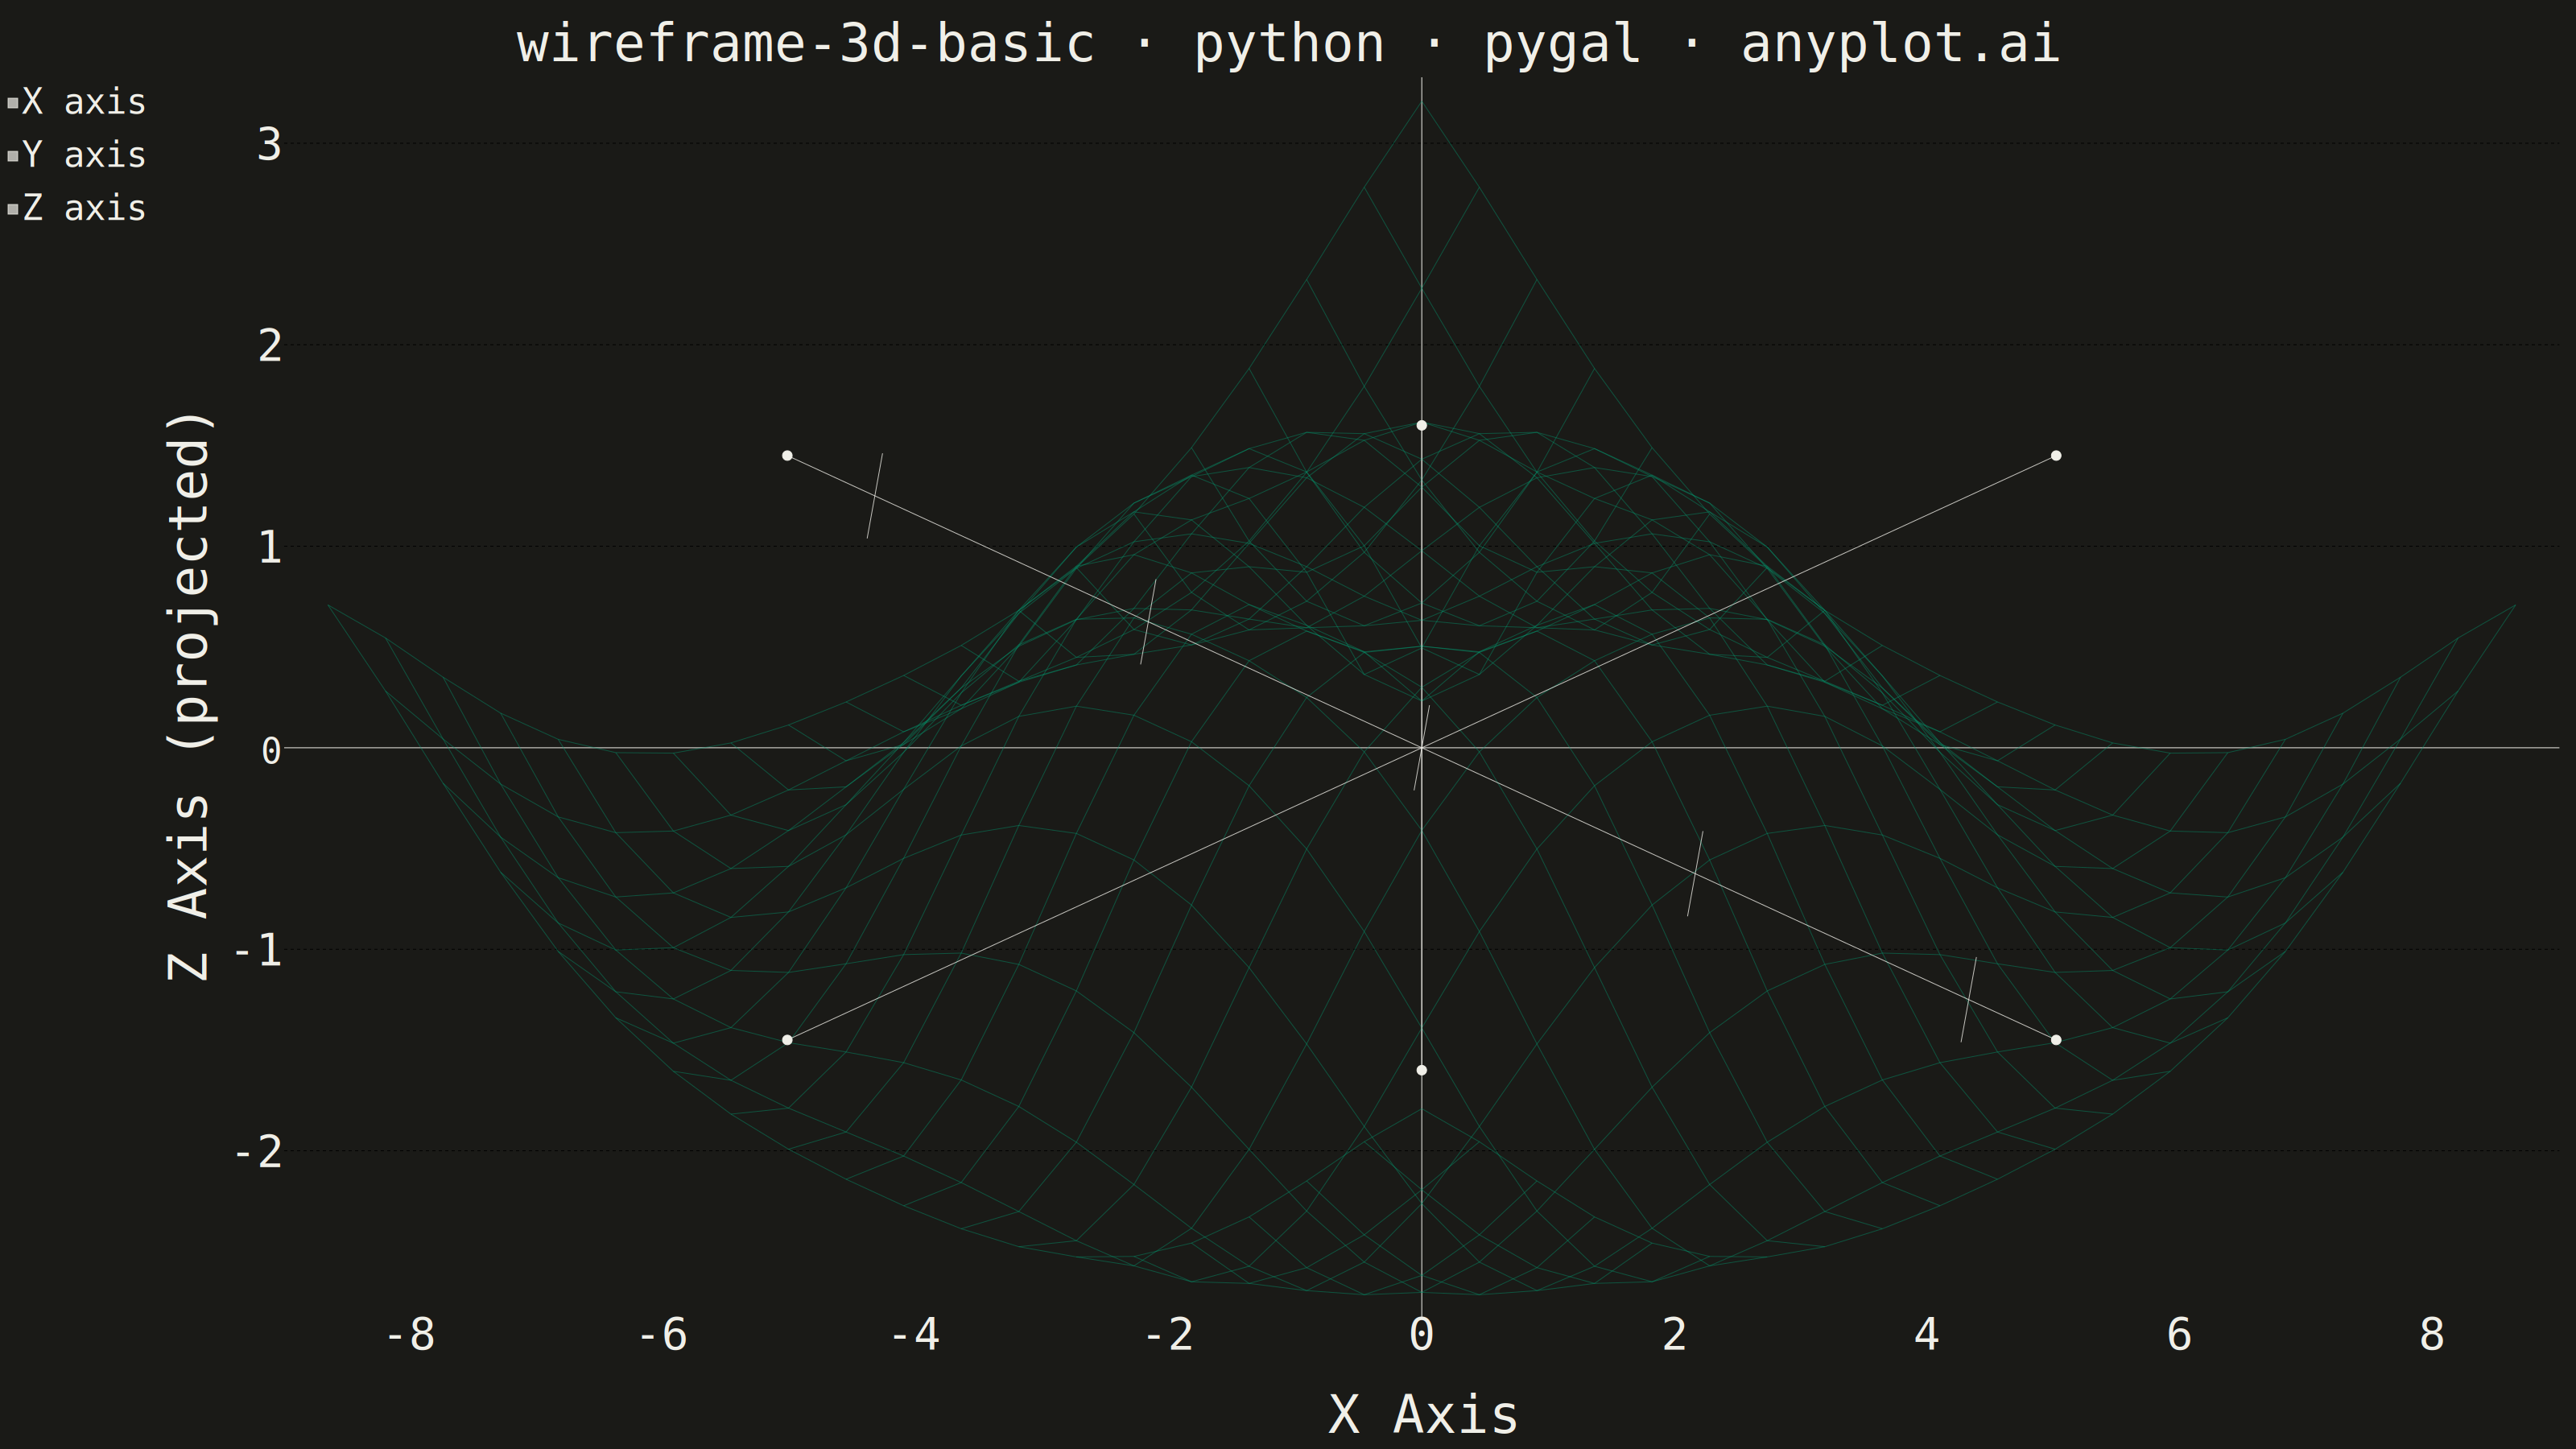Screen dimensions: 2576x1449
Task: Click the X axis legend color square
Action: [x=13, y=102]
